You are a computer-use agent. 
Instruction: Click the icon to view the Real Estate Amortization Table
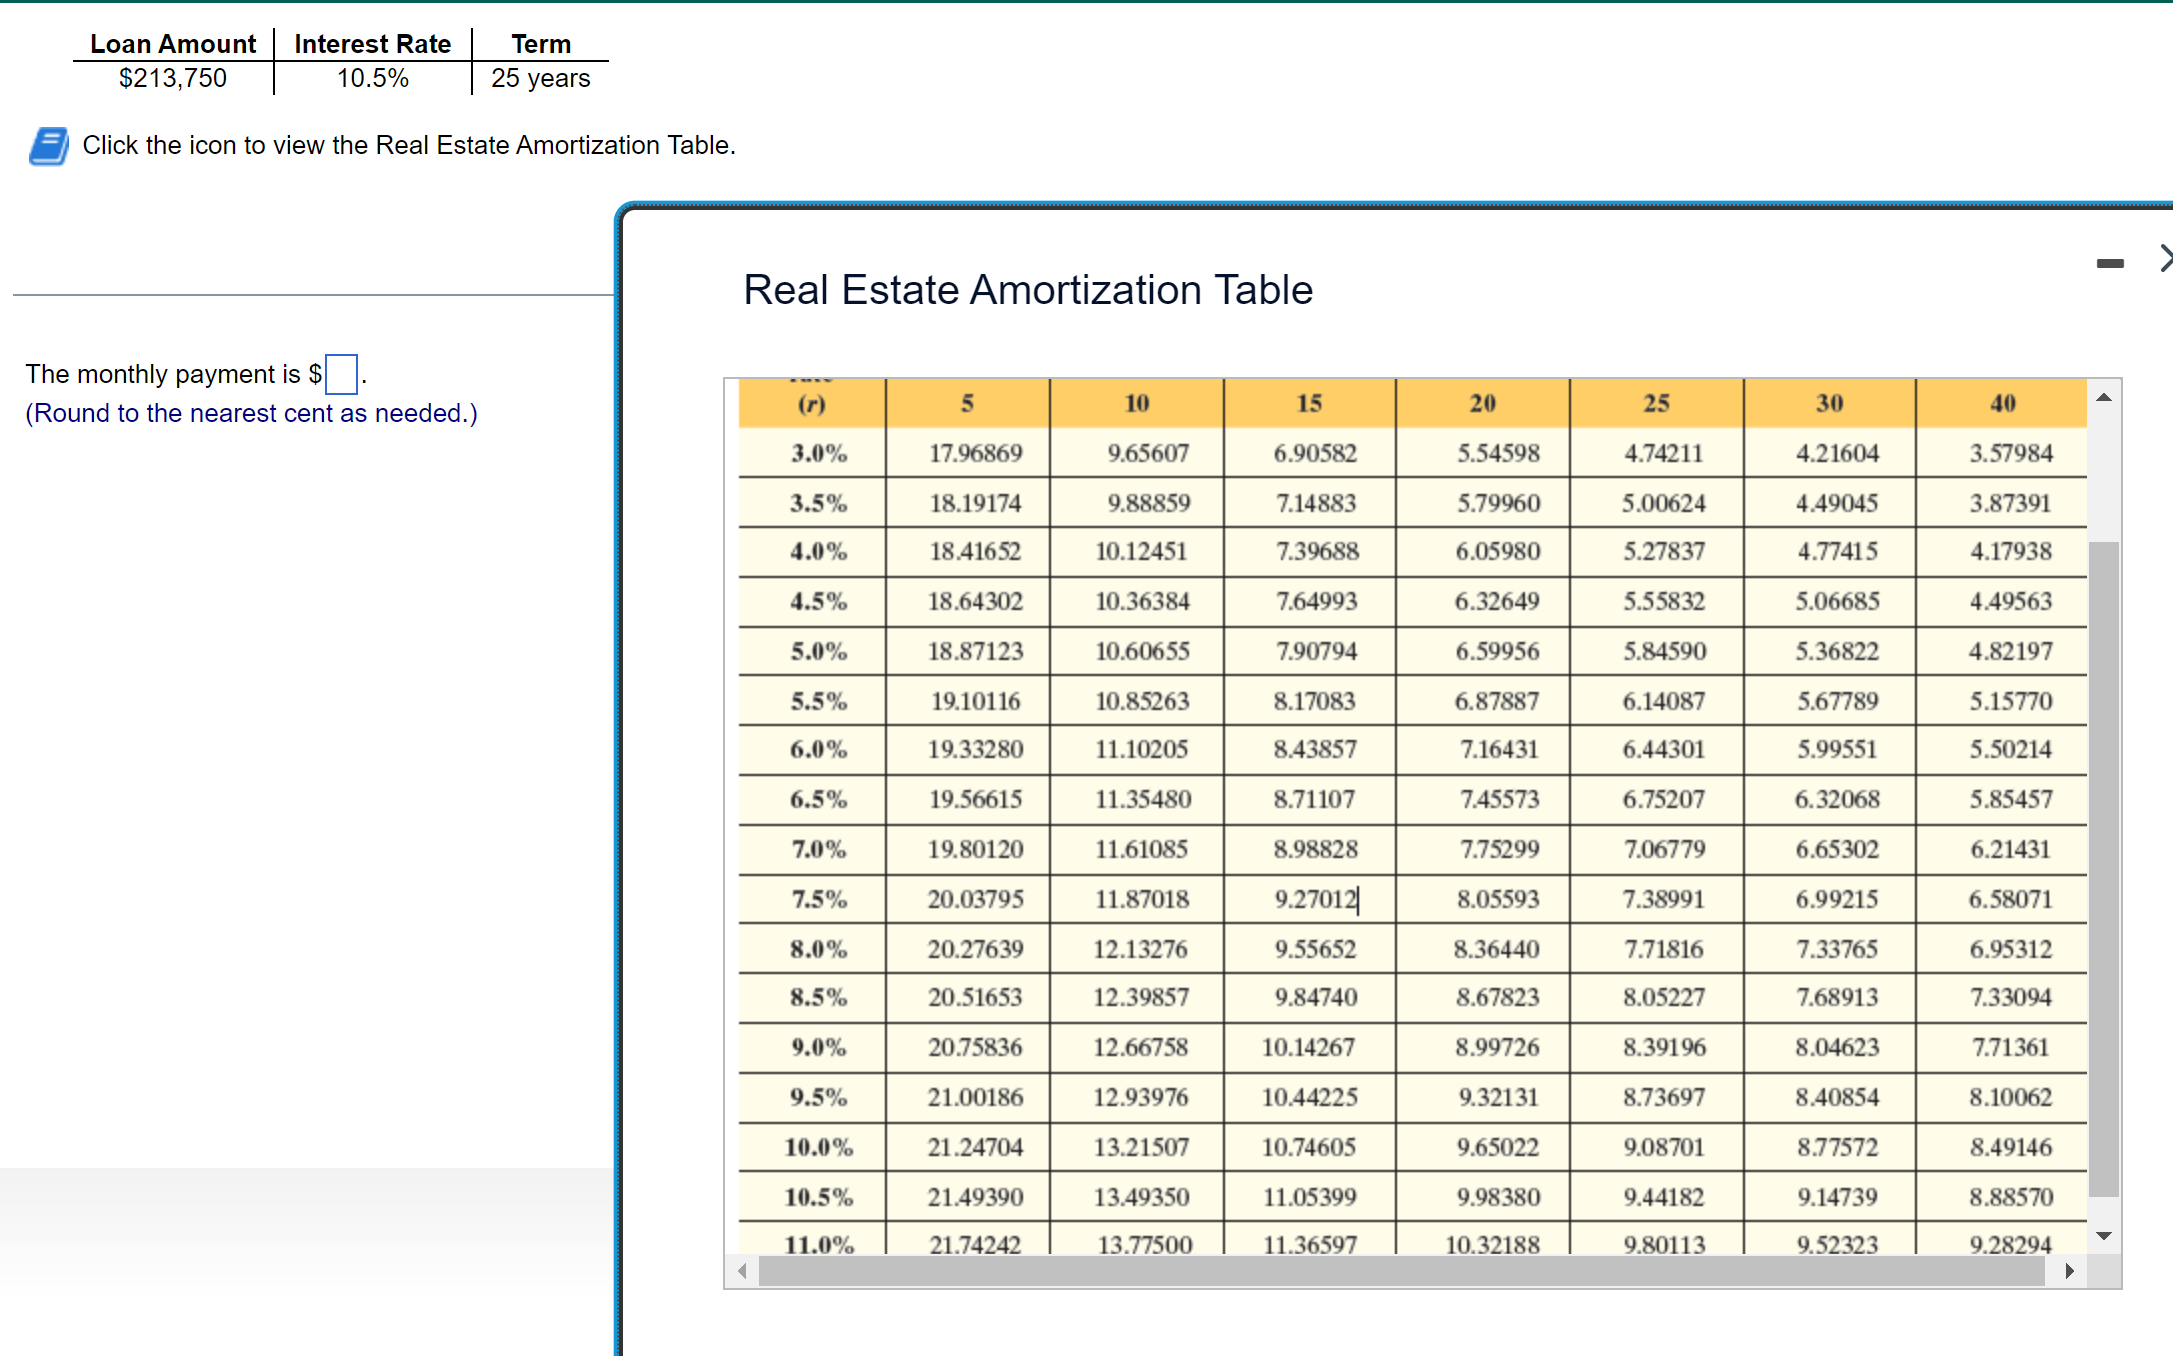(x=48, y=146)
